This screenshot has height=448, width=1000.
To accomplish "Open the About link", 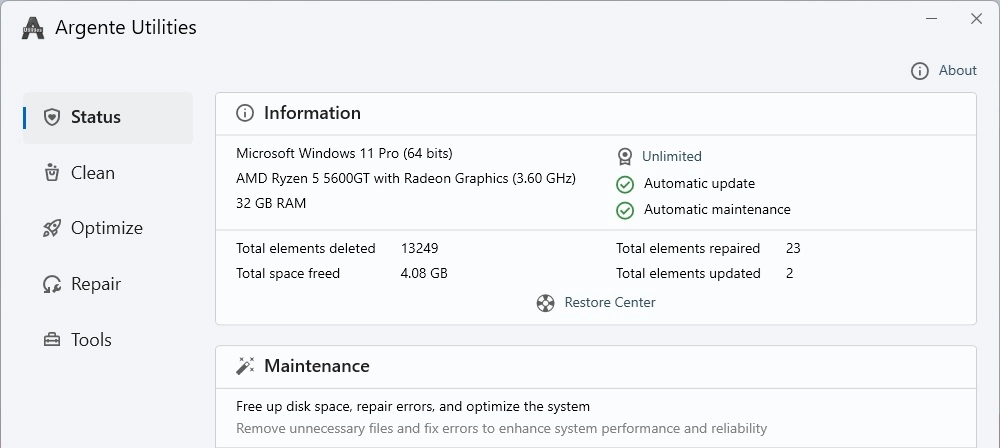I will [957, 71].
